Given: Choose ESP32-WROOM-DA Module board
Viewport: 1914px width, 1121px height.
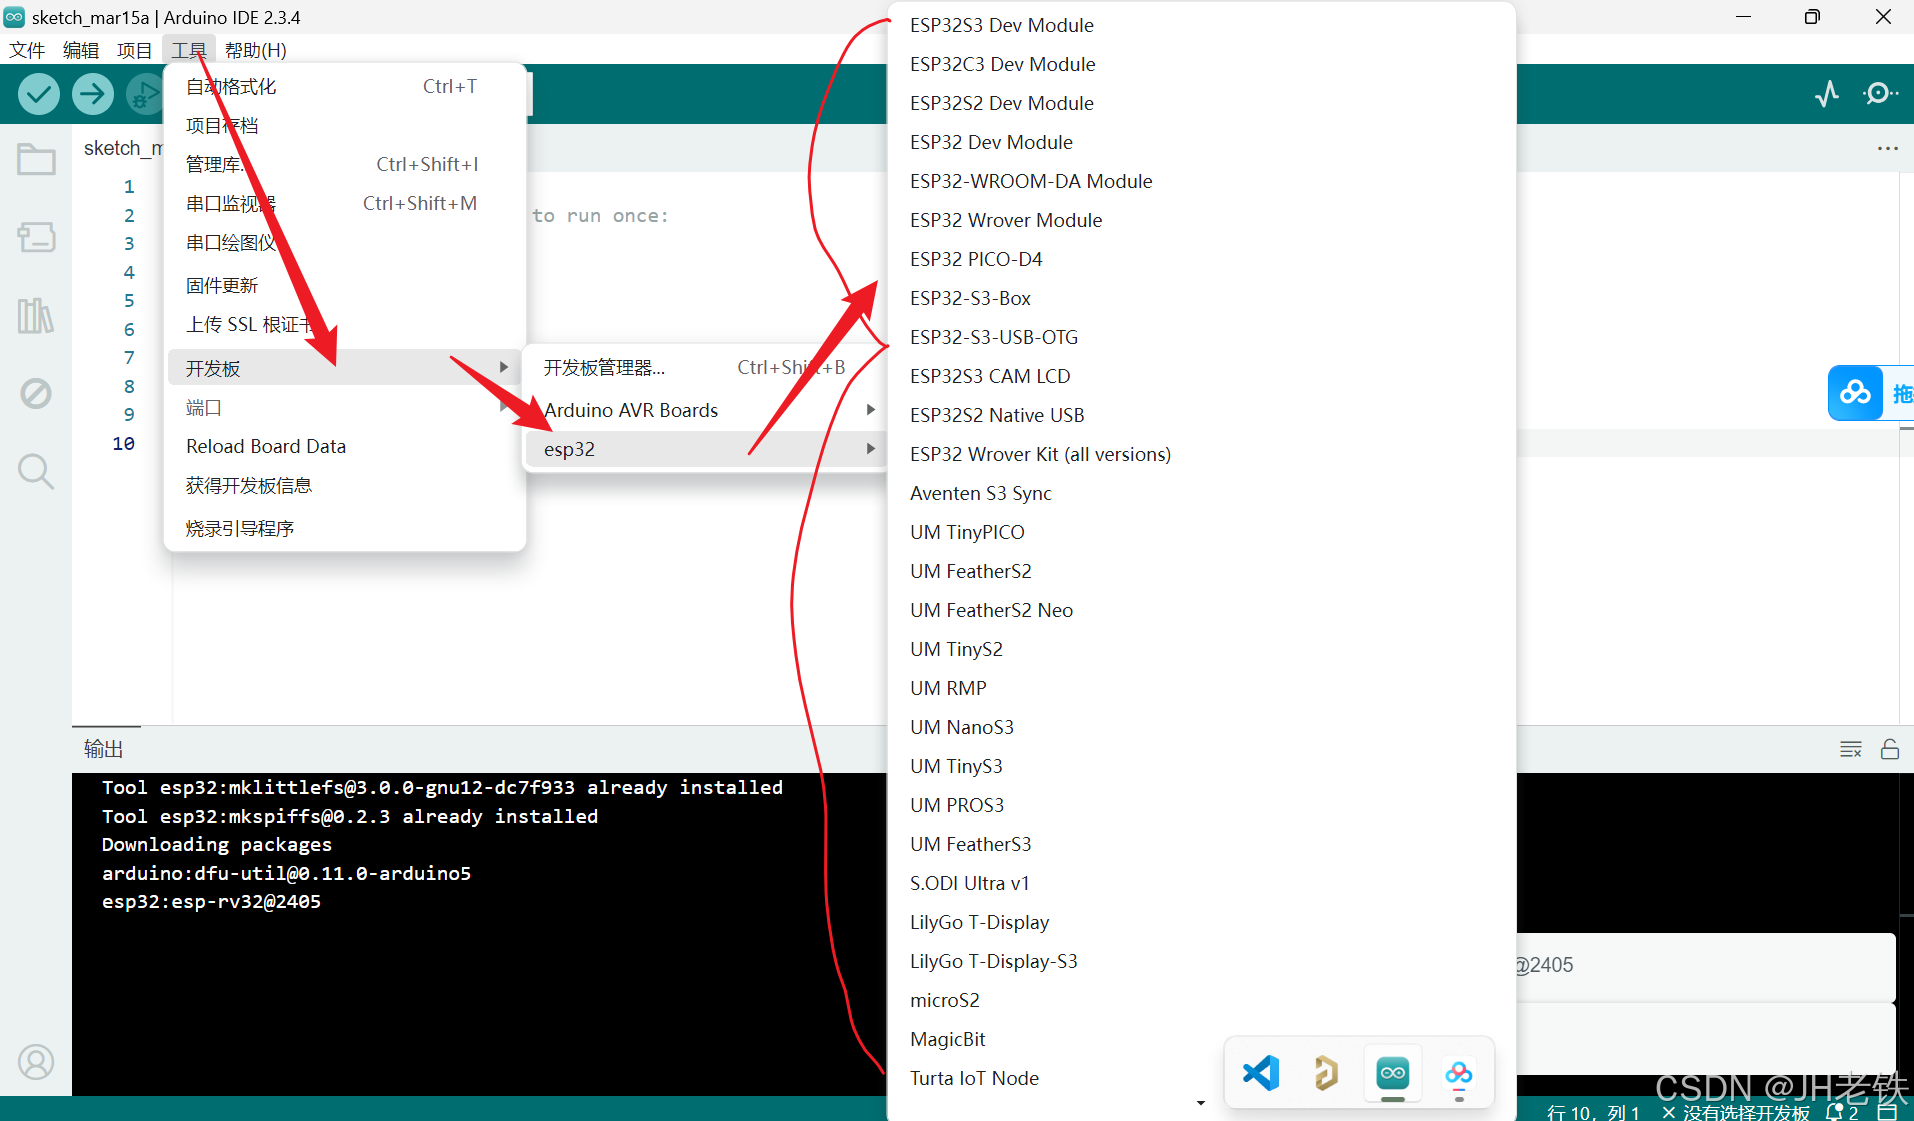Looking at the screenshot, I should pos(1202,181).
